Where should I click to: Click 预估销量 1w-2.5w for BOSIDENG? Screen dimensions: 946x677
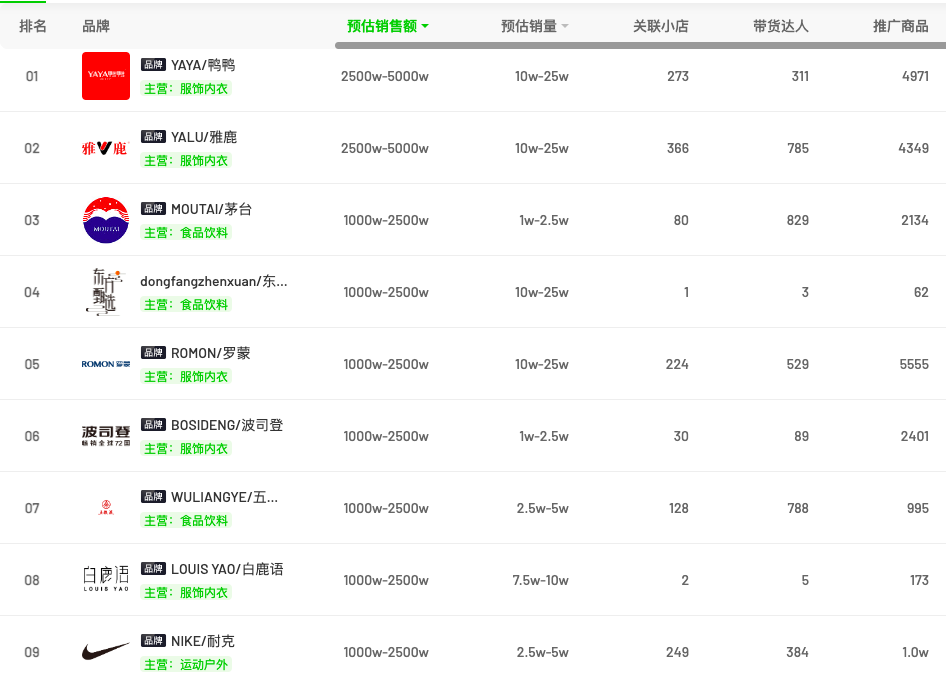544,436
